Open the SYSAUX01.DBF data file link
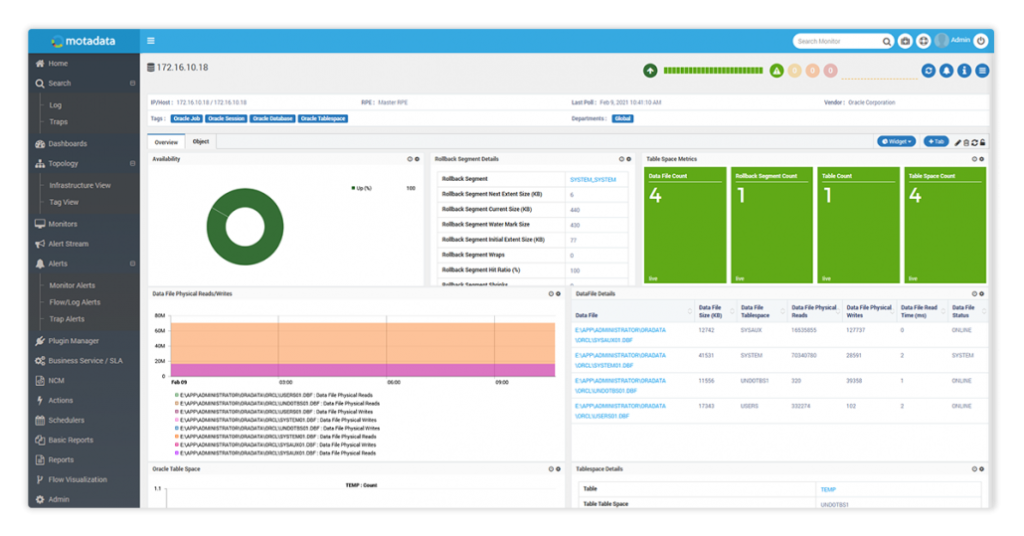 (x=619, y=333)
